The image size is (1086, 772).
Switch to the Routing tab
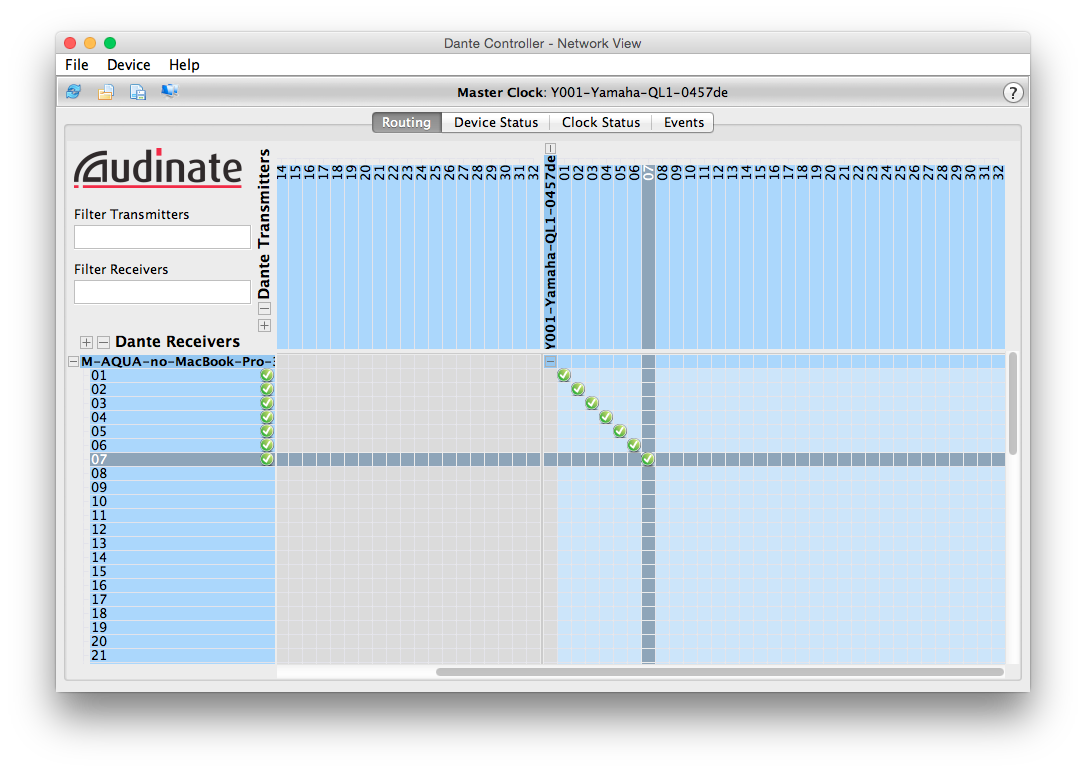pyautogui.click(x=407, y=123)
